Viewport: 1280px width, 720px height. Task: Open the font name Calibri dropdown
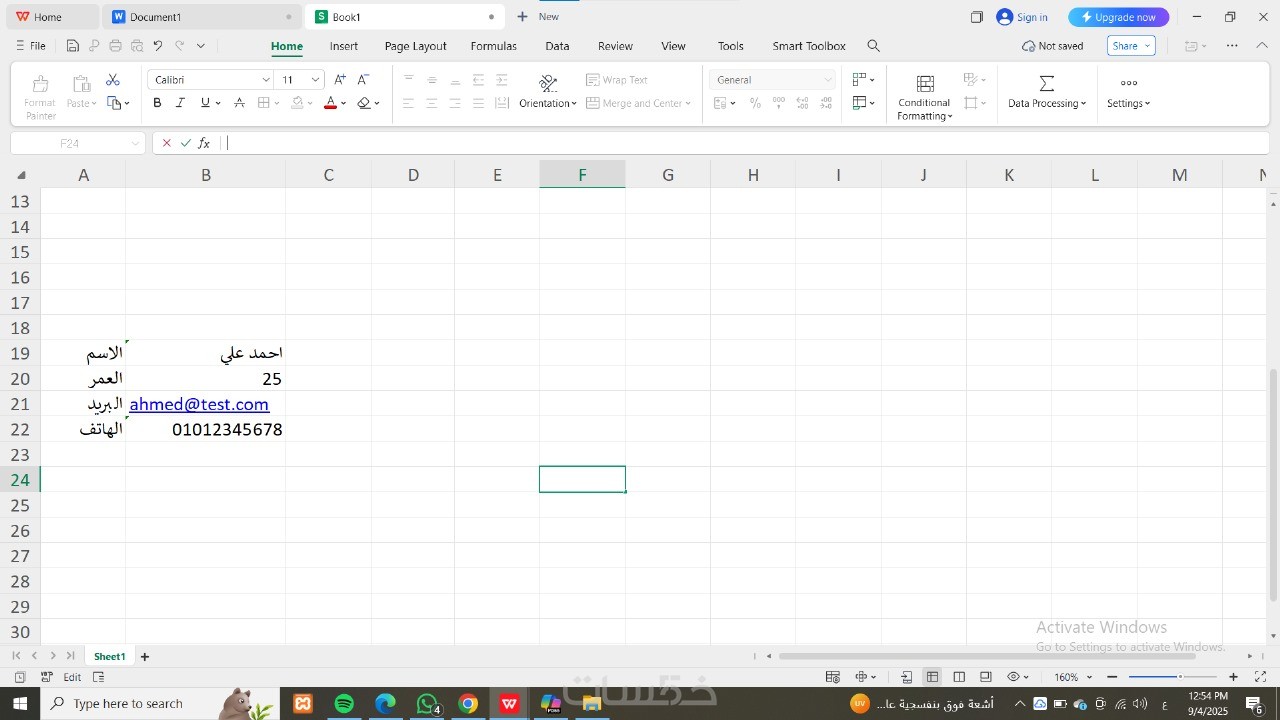pos(266,80)
